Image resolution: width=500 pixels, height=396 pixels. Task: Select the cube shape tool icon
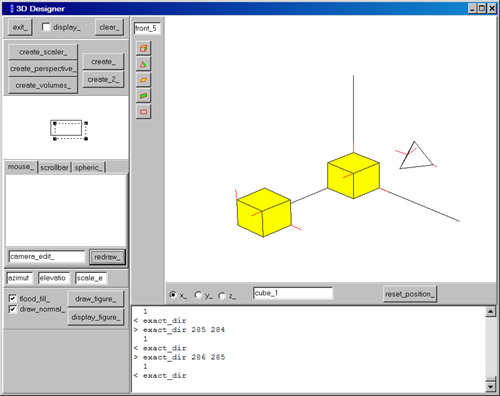point(143,48)
